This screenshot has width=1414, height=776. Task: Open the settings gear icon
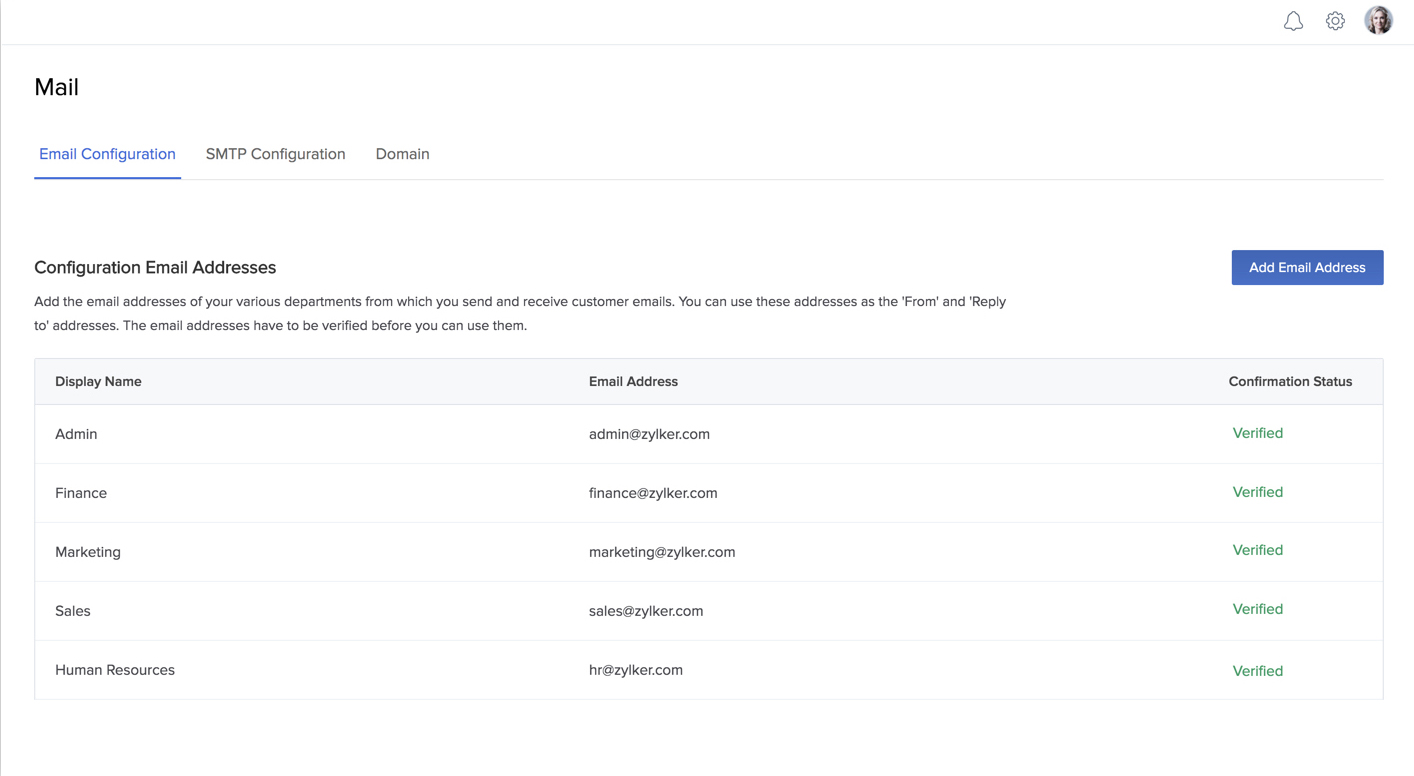1335,20
